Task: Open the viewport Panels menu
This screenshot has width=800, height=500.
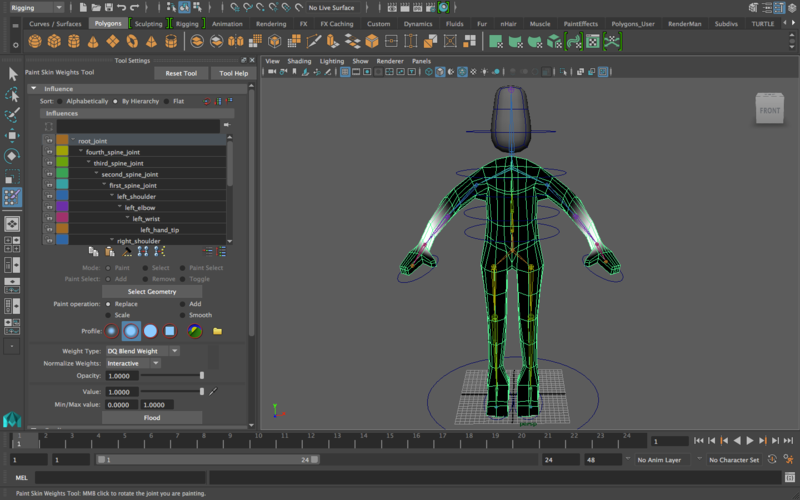Action: (x=421, y=61)
